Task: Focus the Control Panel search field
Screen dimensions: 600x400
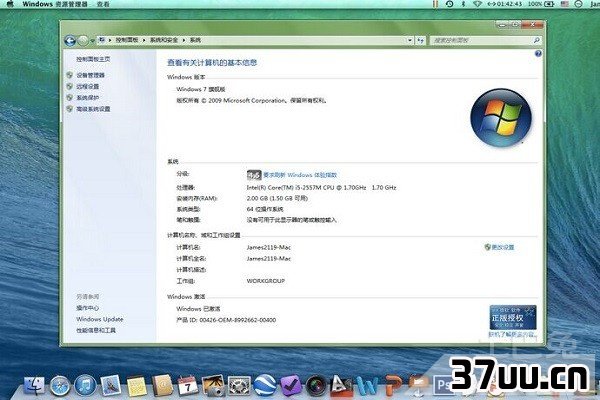Action: pyautogui.click(x=481, y=40)
